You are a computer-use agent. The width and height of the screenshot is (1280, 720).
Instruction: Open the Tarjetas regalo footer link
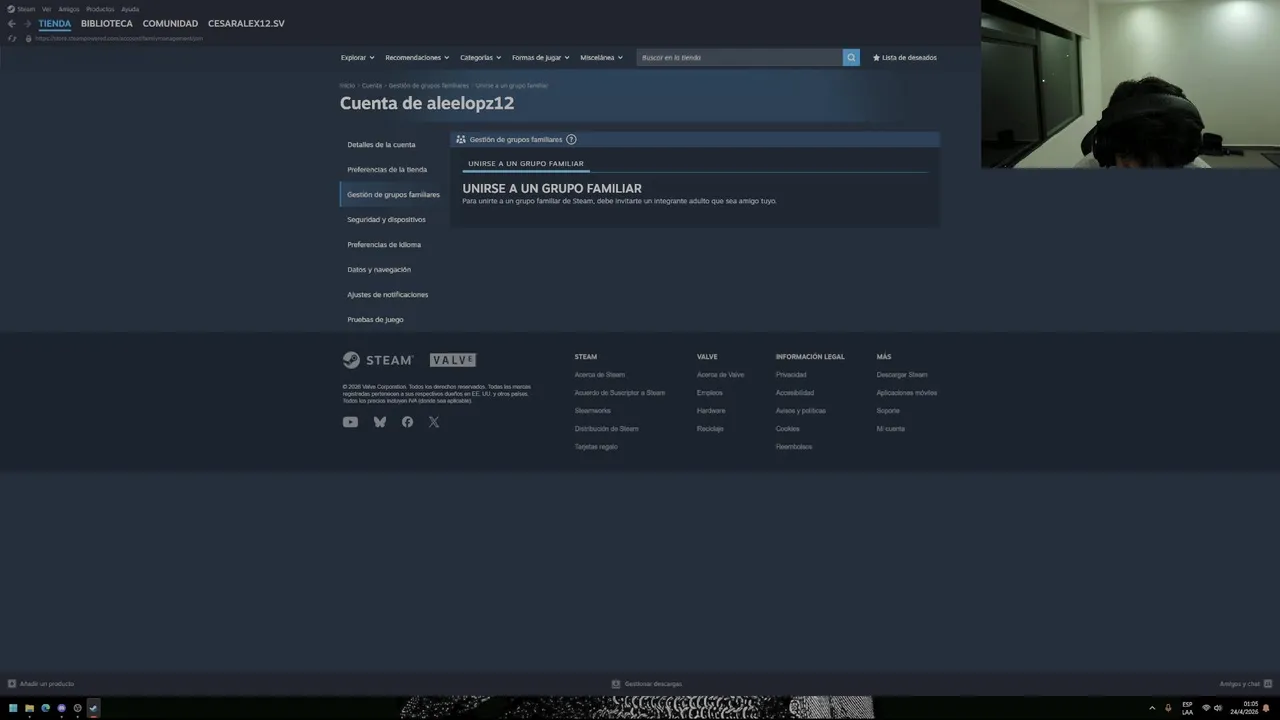coord(596,447)
